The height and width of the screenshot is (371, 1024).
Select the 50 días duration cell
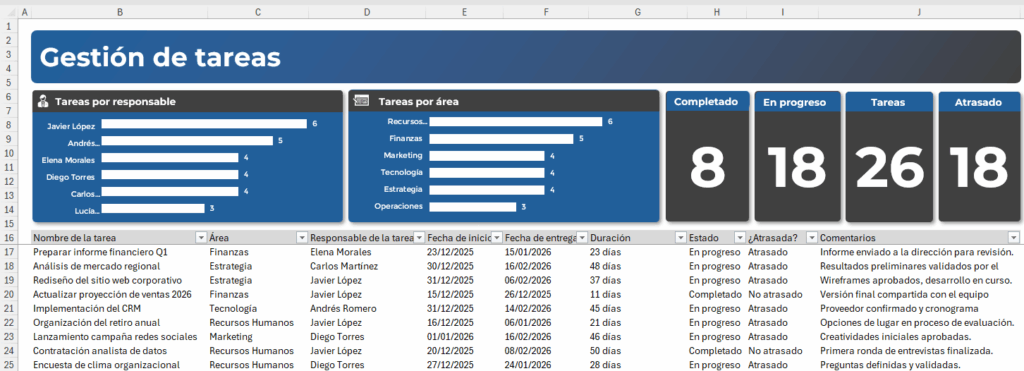(638, 351)
